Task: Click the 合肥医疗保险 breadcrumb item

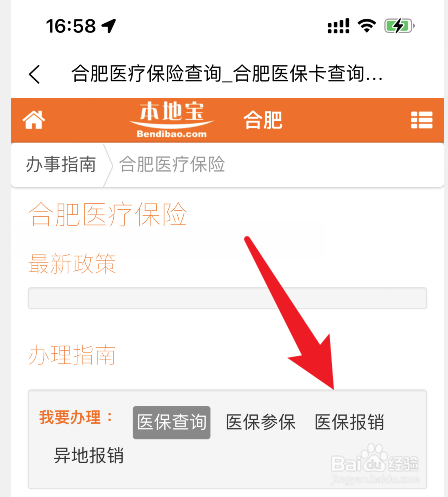Action: tap(172, 164)
